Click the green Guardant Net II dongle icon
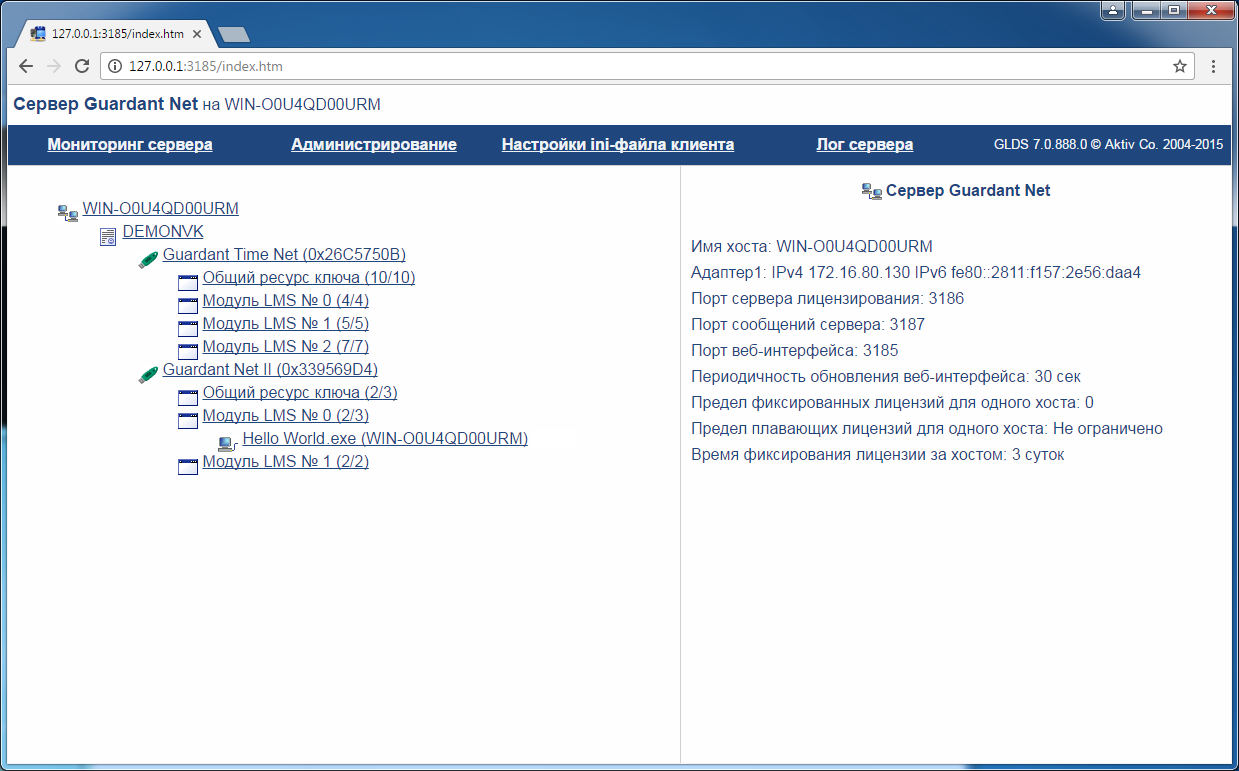This screenshot has height=771, width=1239. [148, 374]
